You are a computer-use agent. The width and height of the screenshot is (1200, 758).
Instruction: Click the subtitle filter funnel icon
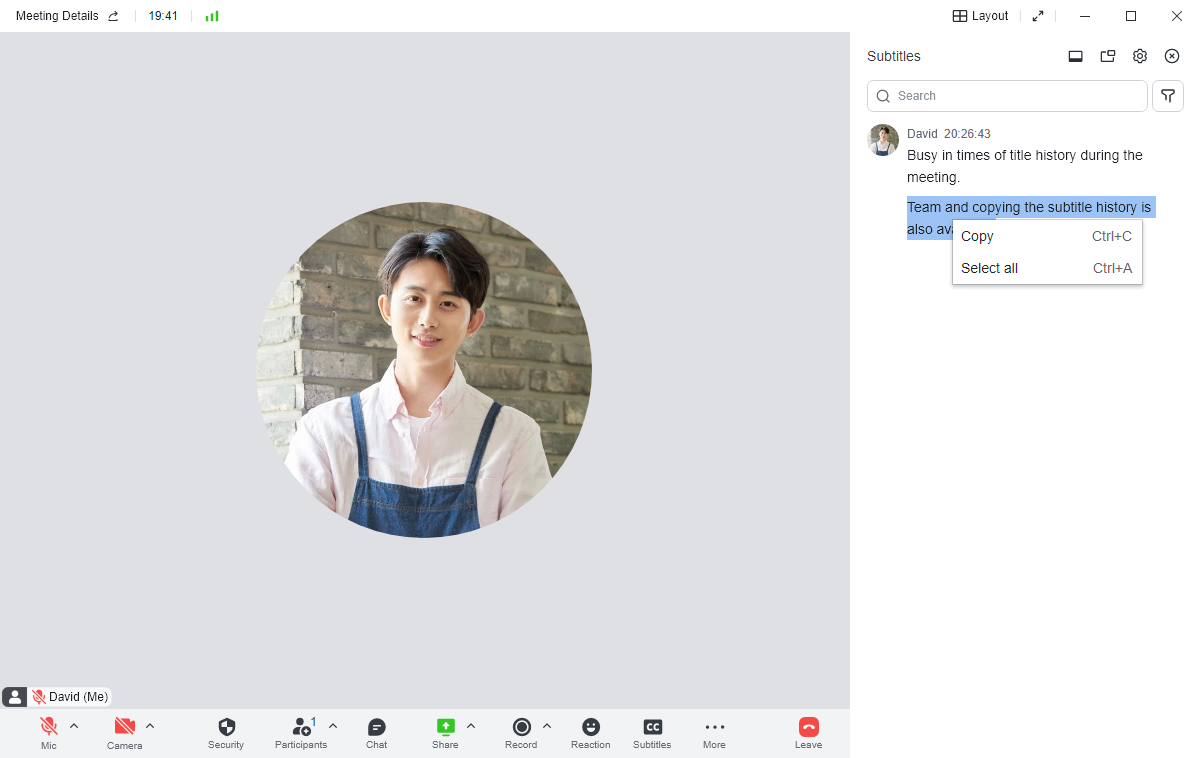(x=1167, y=96)
